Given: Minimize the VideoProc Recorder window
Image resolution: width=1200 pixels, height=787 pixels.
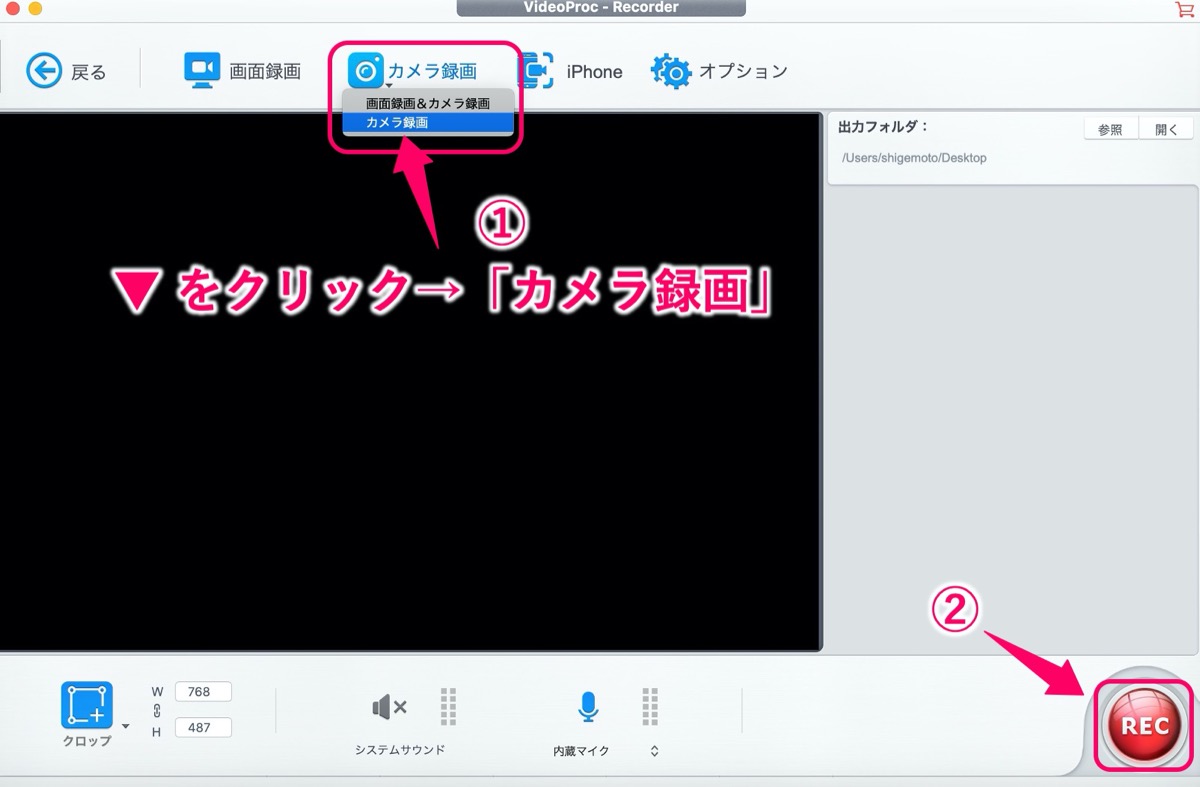Looking at the screenshot, I should pyautogui.click(x=35, y=8).
